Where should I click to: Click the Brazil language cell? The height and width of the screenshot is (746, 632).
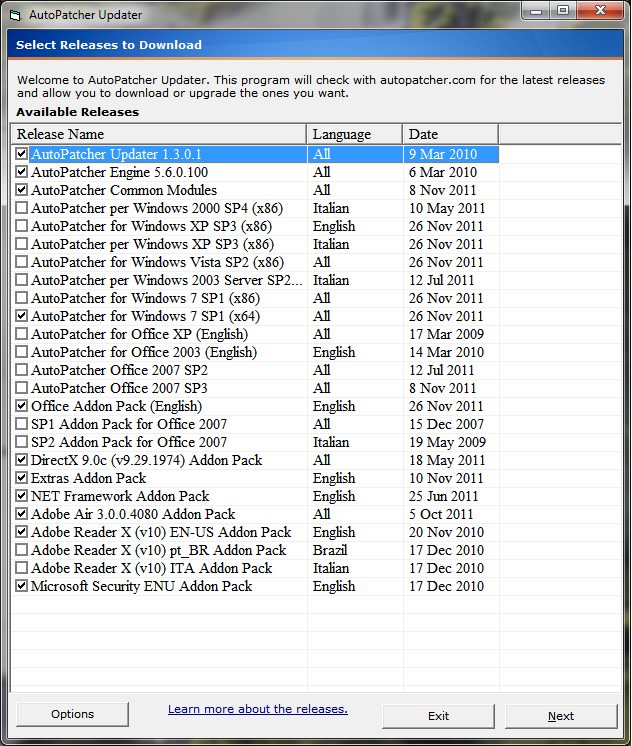coord(330,550)
